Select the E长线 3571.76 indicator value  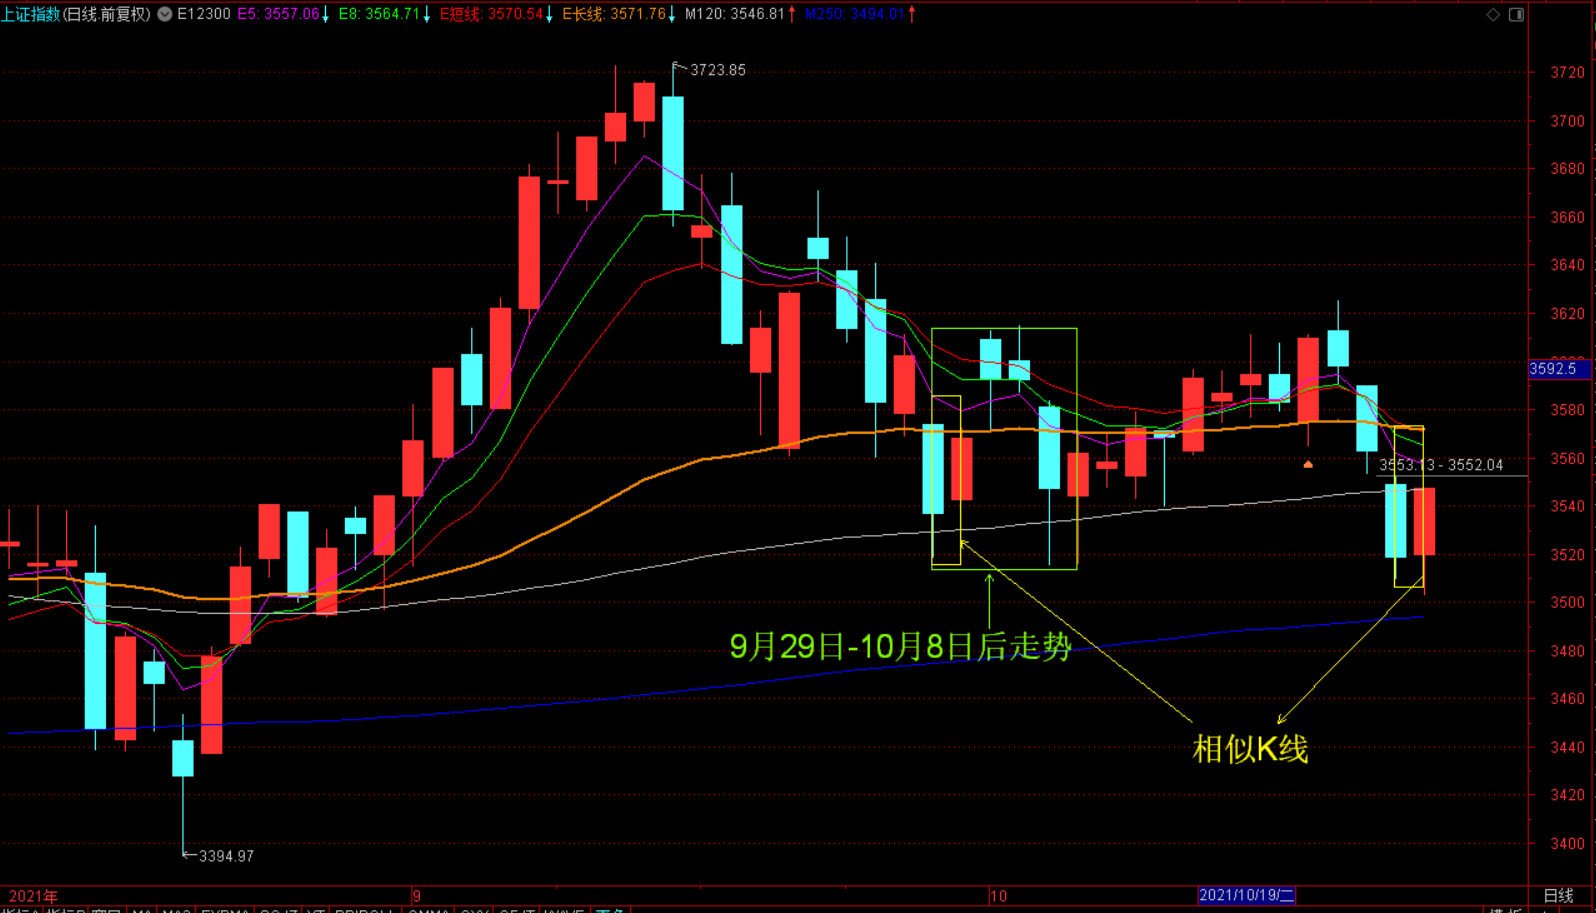coord(613,14)
